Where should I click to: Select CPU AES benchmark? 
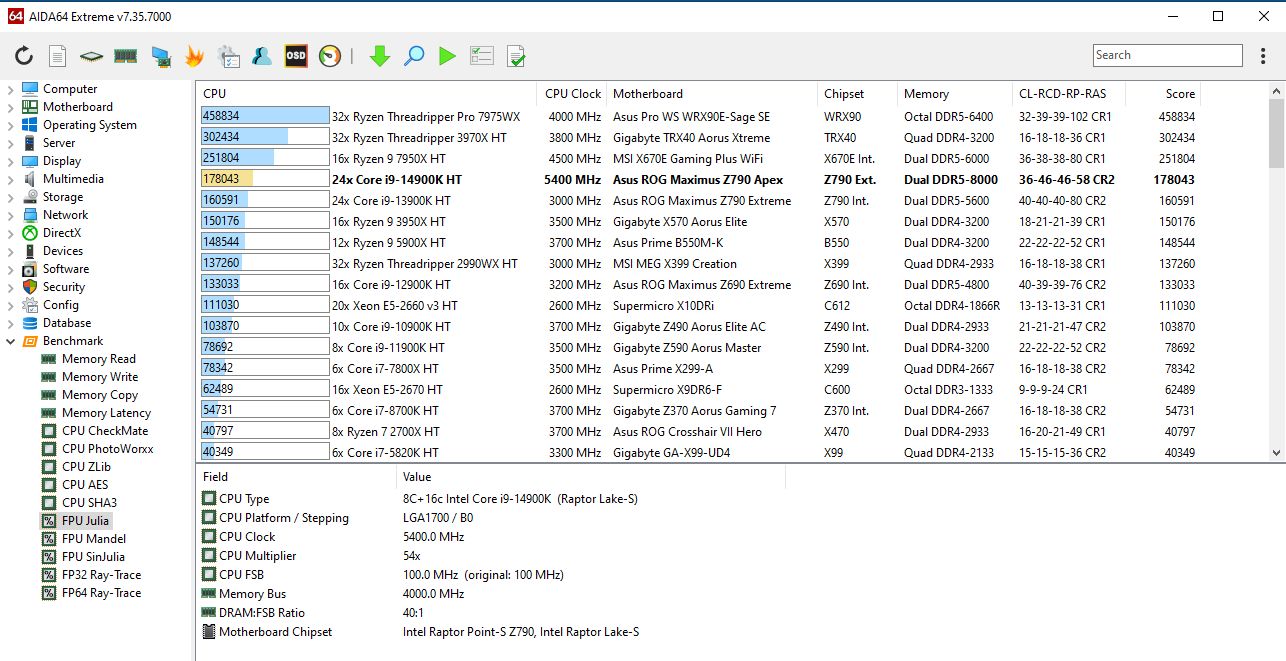coord(85,485)
